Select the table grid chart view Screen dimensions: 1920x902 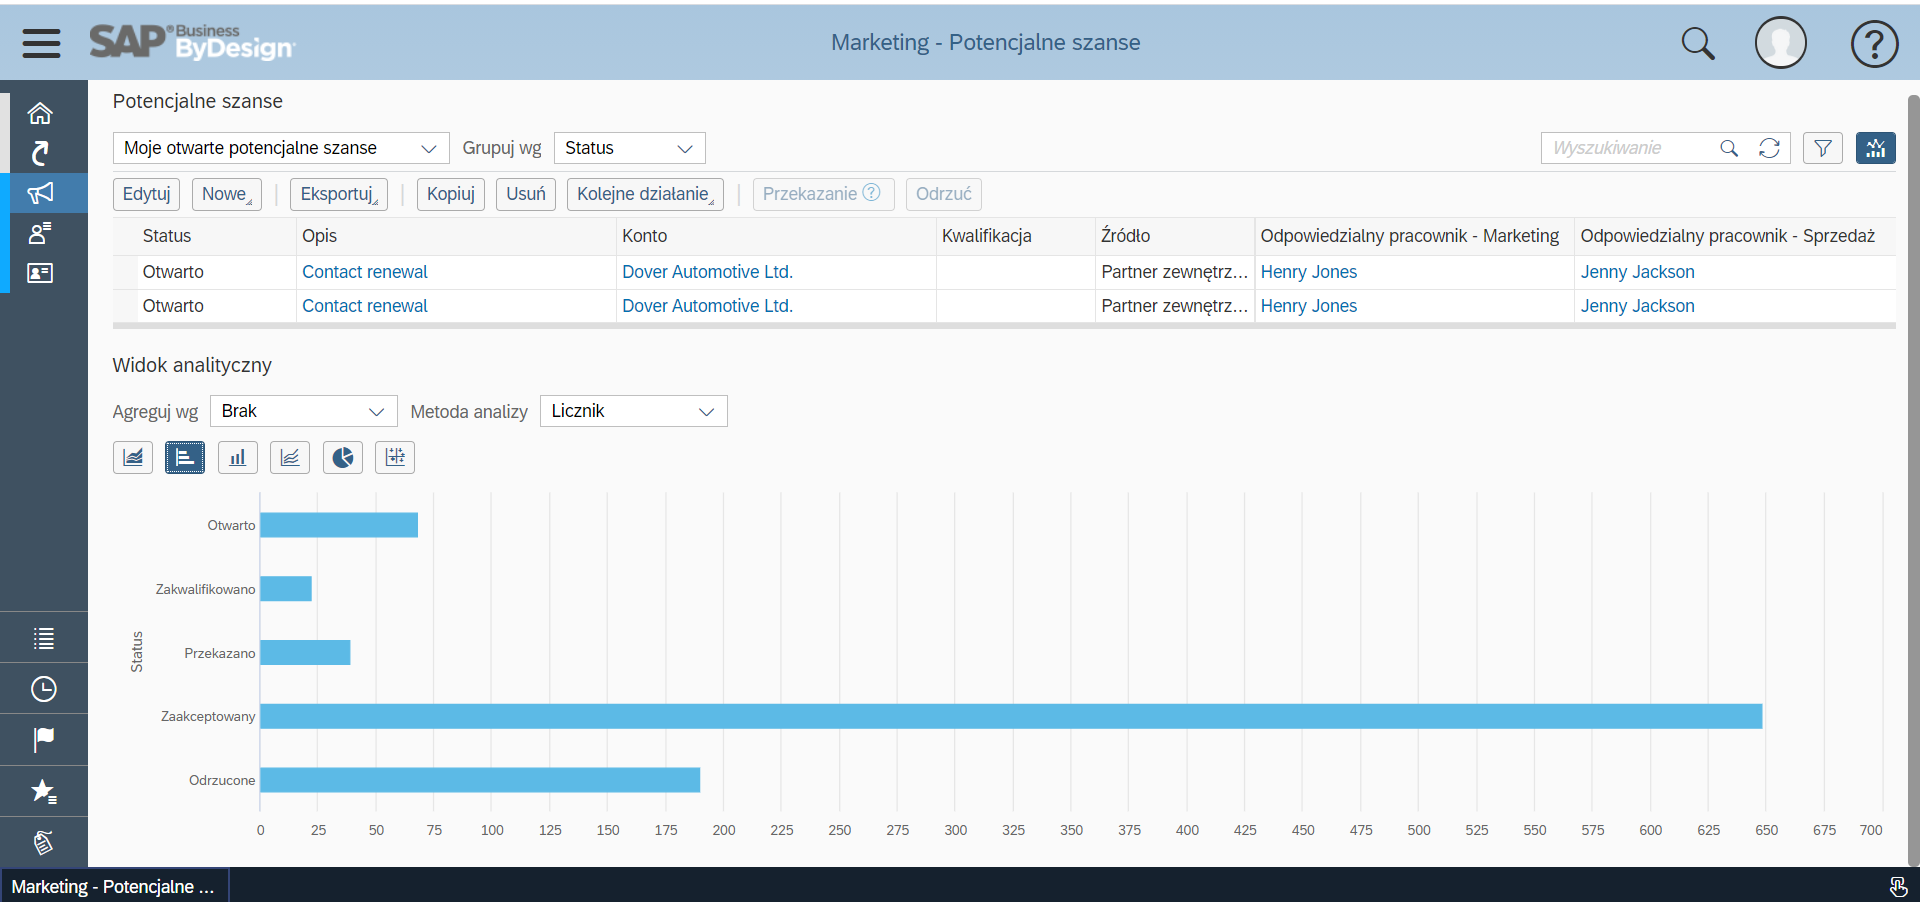[395, 458]
